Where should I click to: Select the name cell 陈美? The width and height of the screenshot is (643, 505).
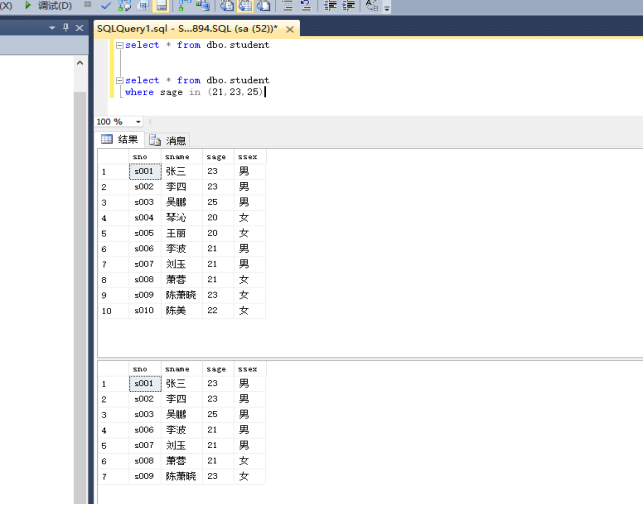(182, 311)
